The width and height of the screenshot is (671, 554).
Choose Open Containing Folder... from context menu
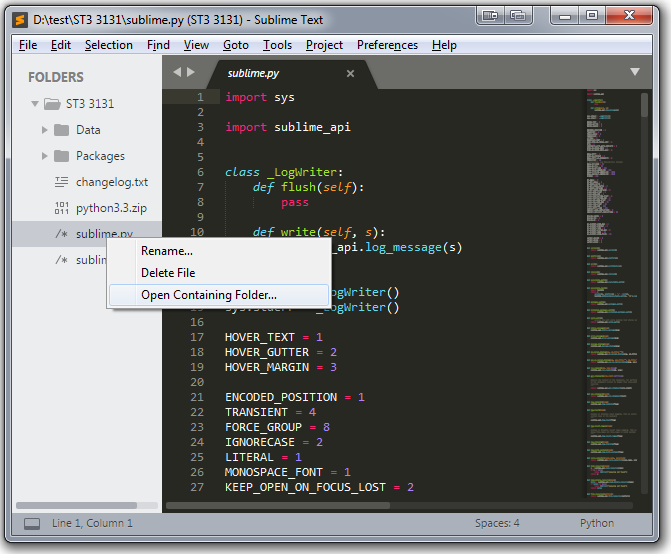click(219, 295)
